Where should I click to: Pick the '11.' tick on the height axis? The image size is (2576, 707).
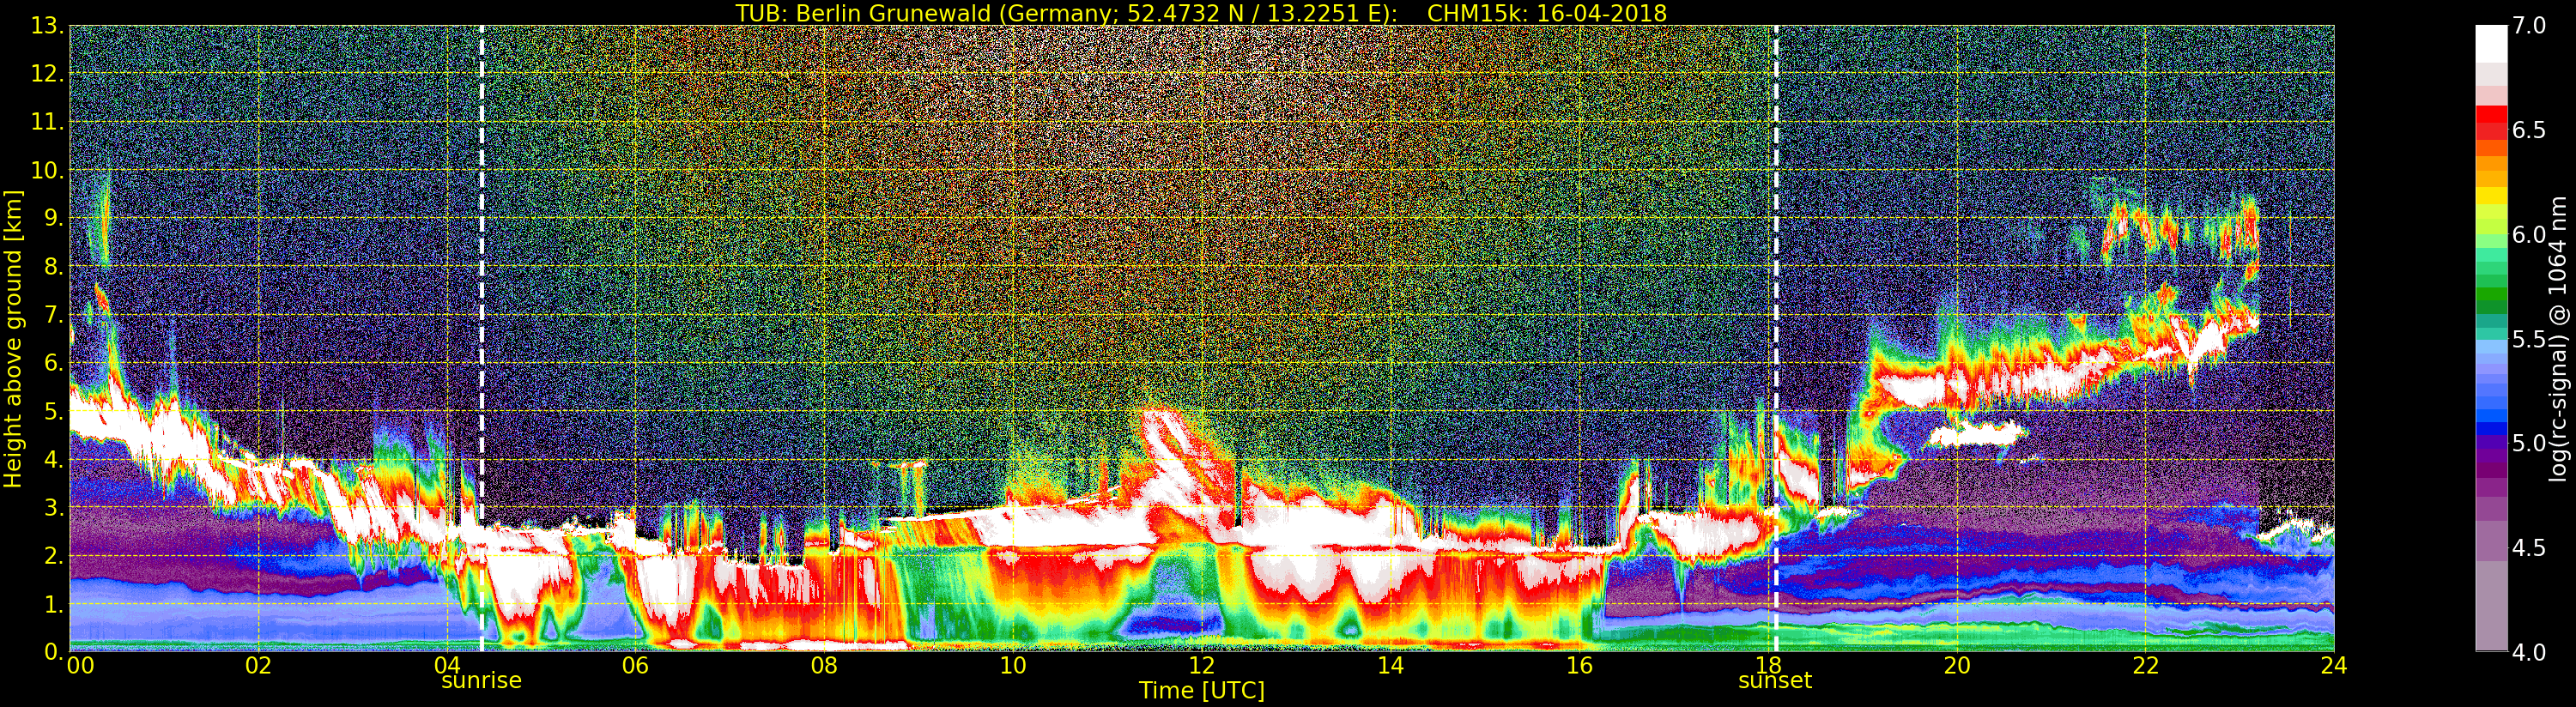pyautogui.click(x=47, y=122)
